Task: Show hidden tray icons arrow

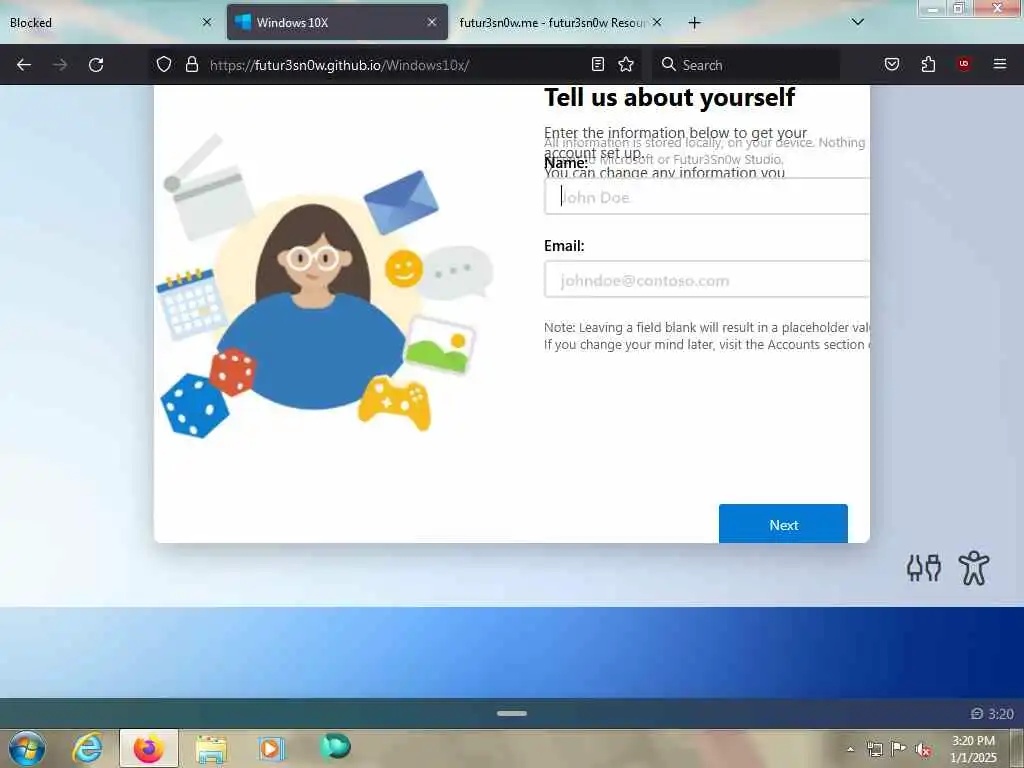Action: coord(850,749)
